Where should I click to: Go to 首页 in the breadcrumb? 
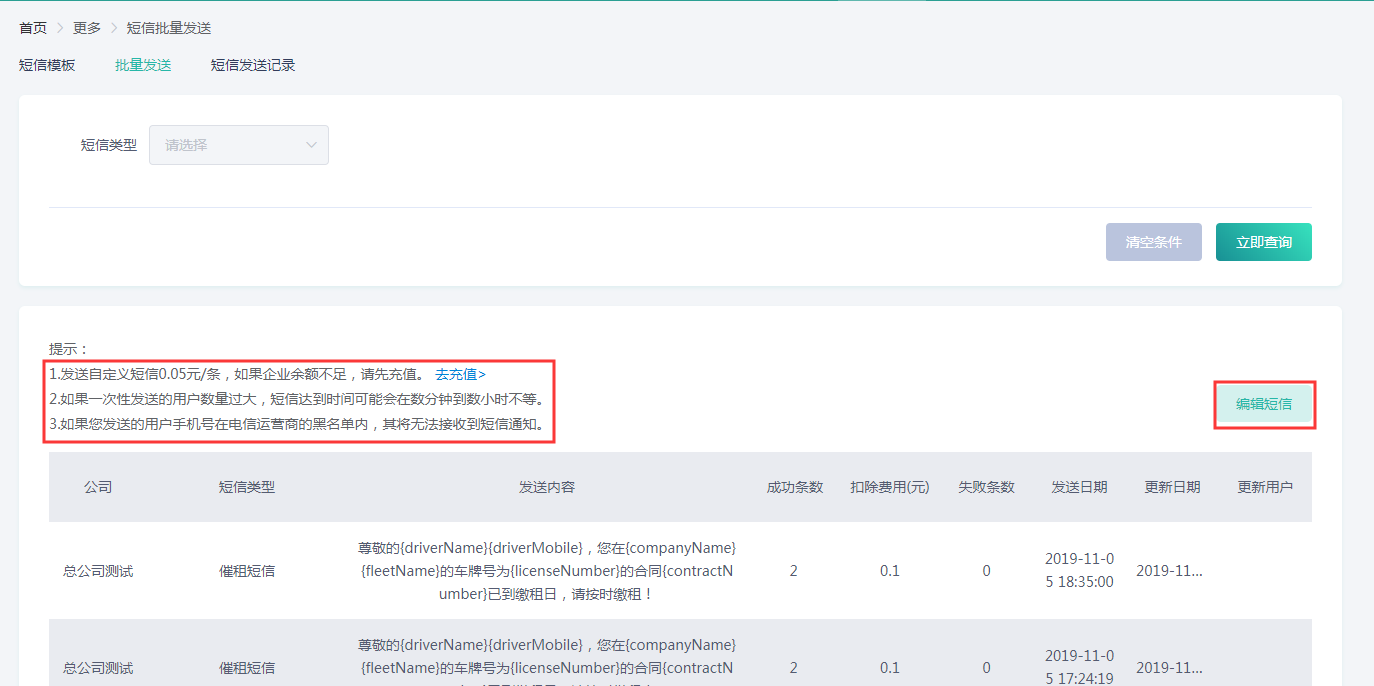[x=33, y=28]
